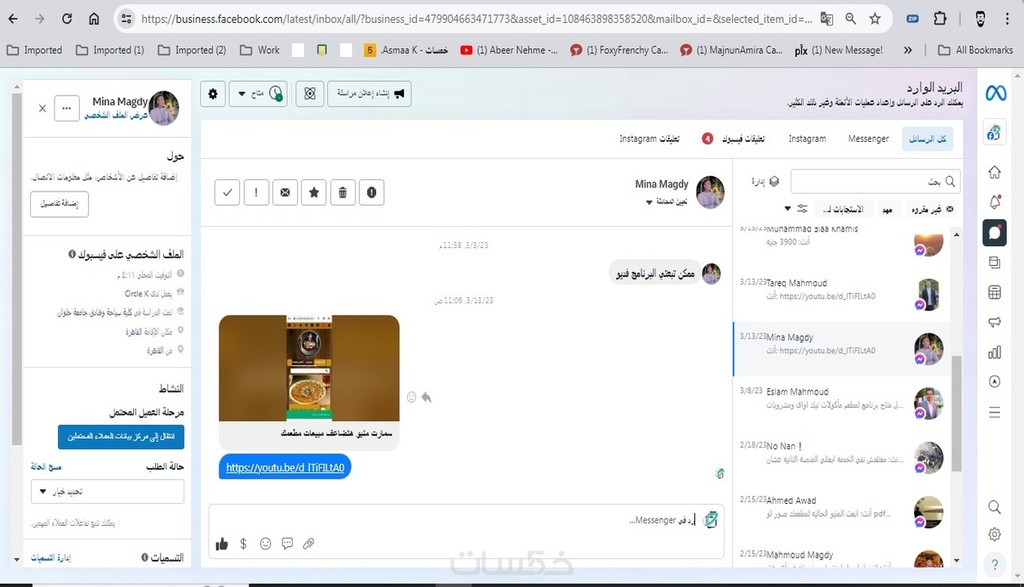
Task: Open the inbox filter sliders icon
Action: 803,209
